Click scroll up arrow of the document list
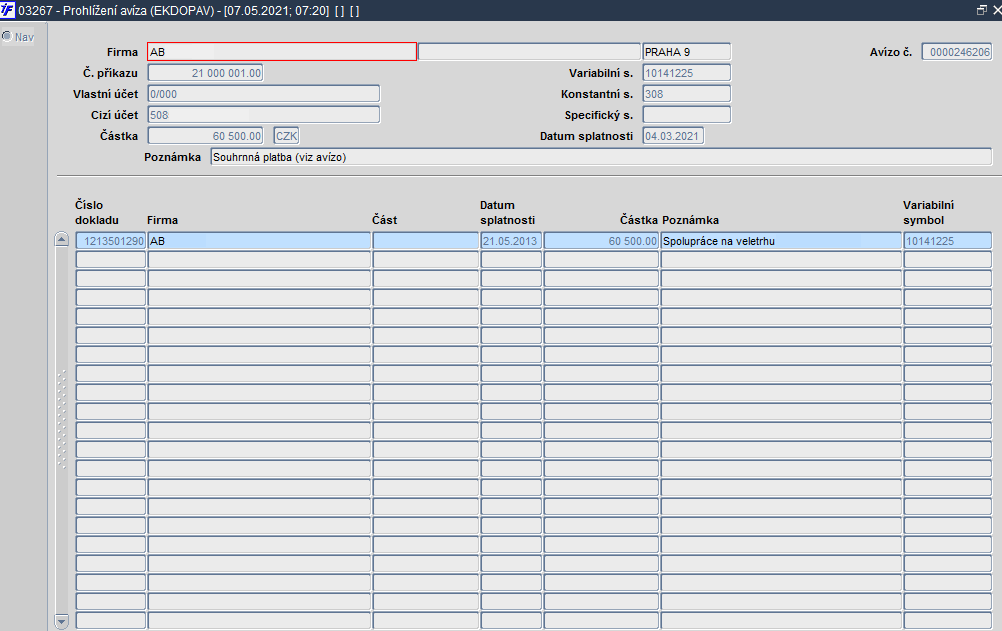 61,240
